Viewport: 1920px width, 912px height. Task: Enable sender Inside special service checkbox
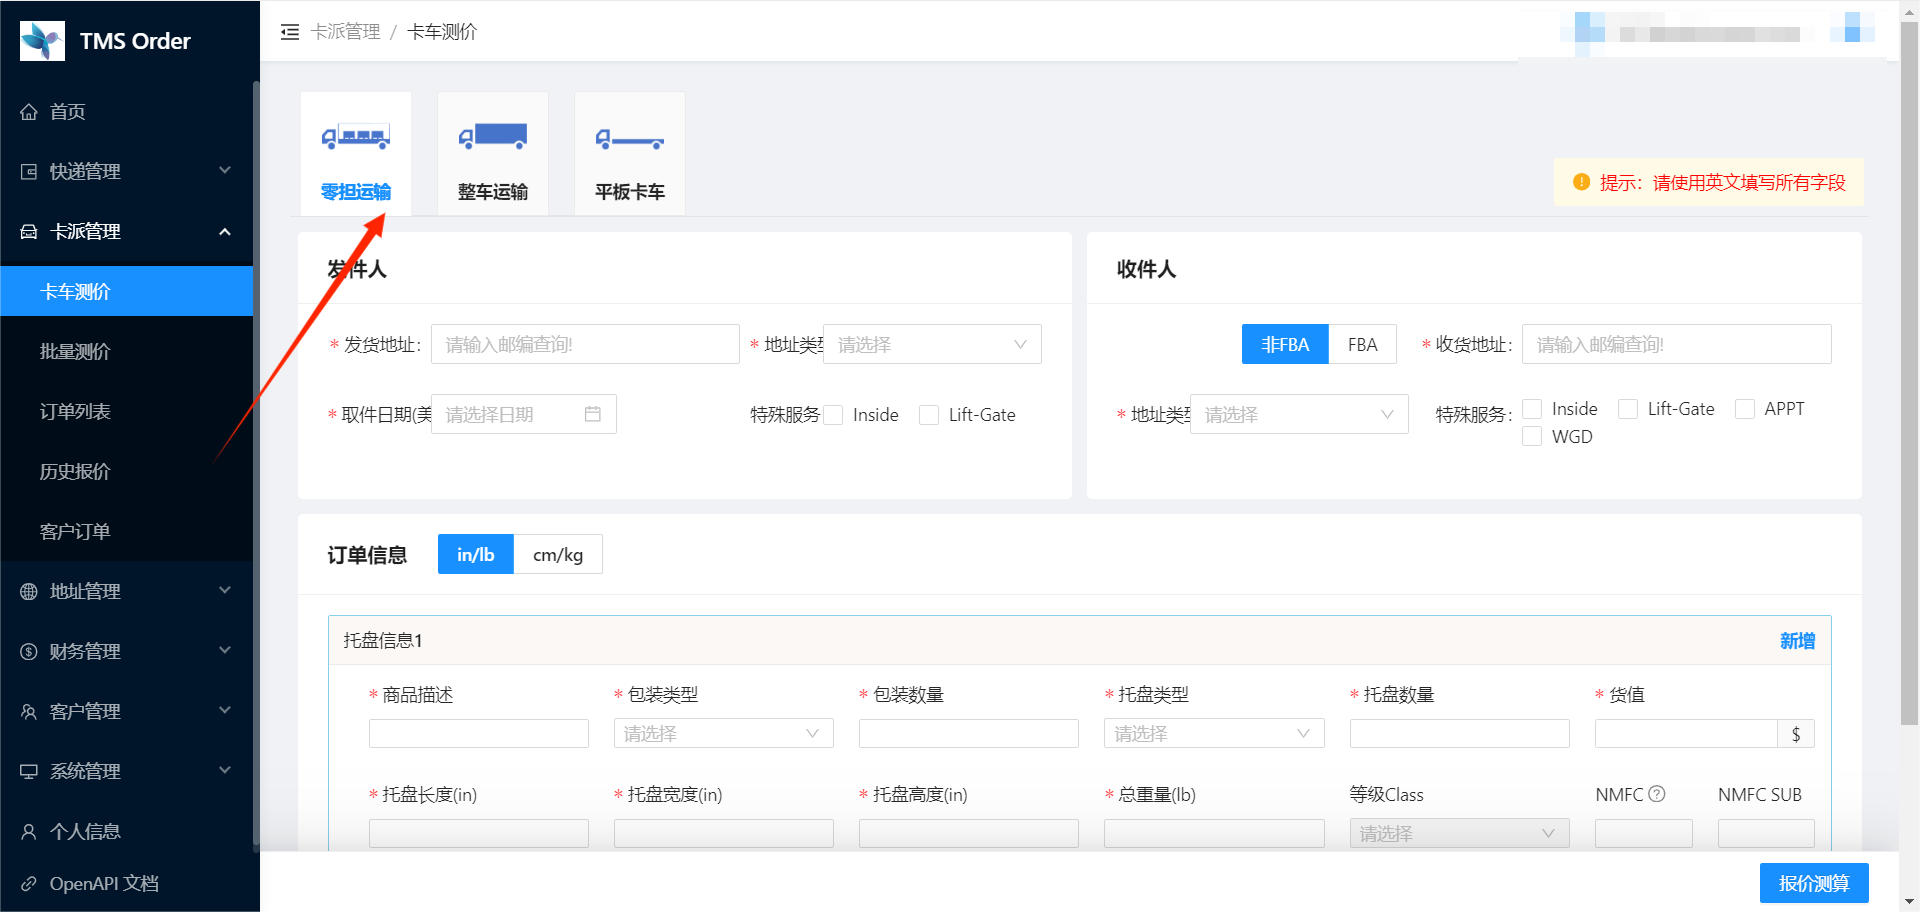pyautogui.click(x=834, y=415)
